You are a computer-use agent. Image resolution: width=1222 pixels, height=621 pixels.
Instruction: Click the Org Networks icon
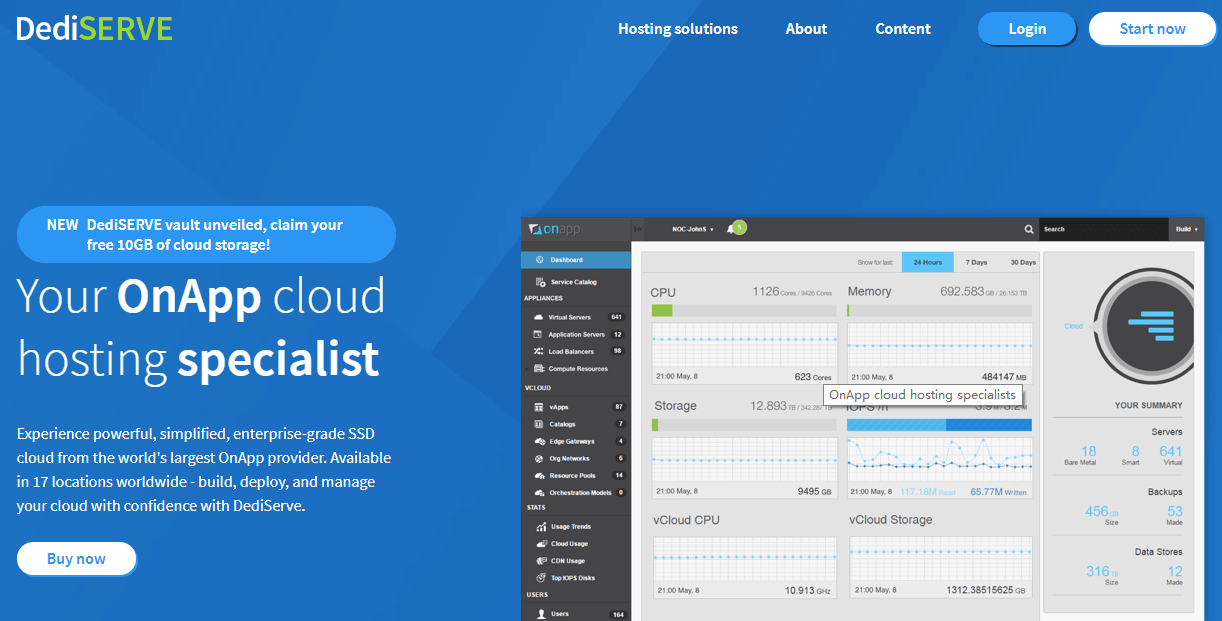click(x=539, y=458)
